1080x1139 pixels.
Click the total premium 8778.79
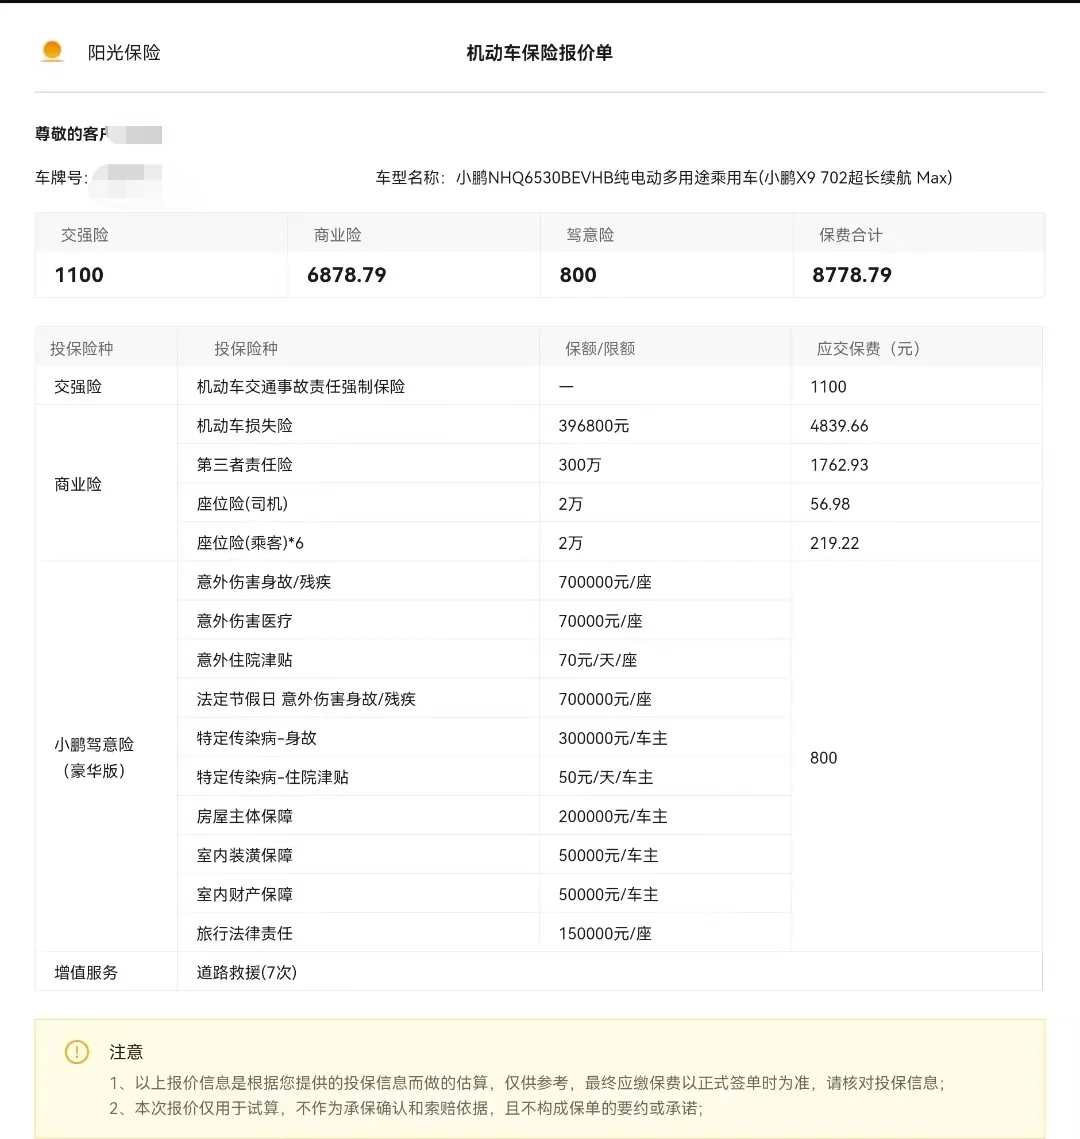(852, 275)
